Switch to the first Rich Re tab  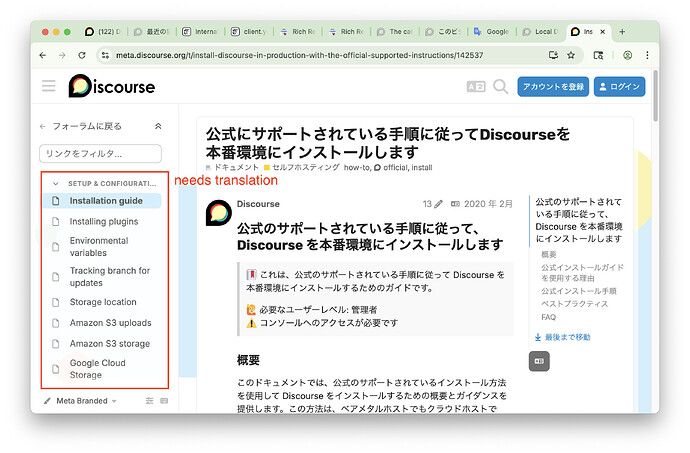tap(298, 32)
